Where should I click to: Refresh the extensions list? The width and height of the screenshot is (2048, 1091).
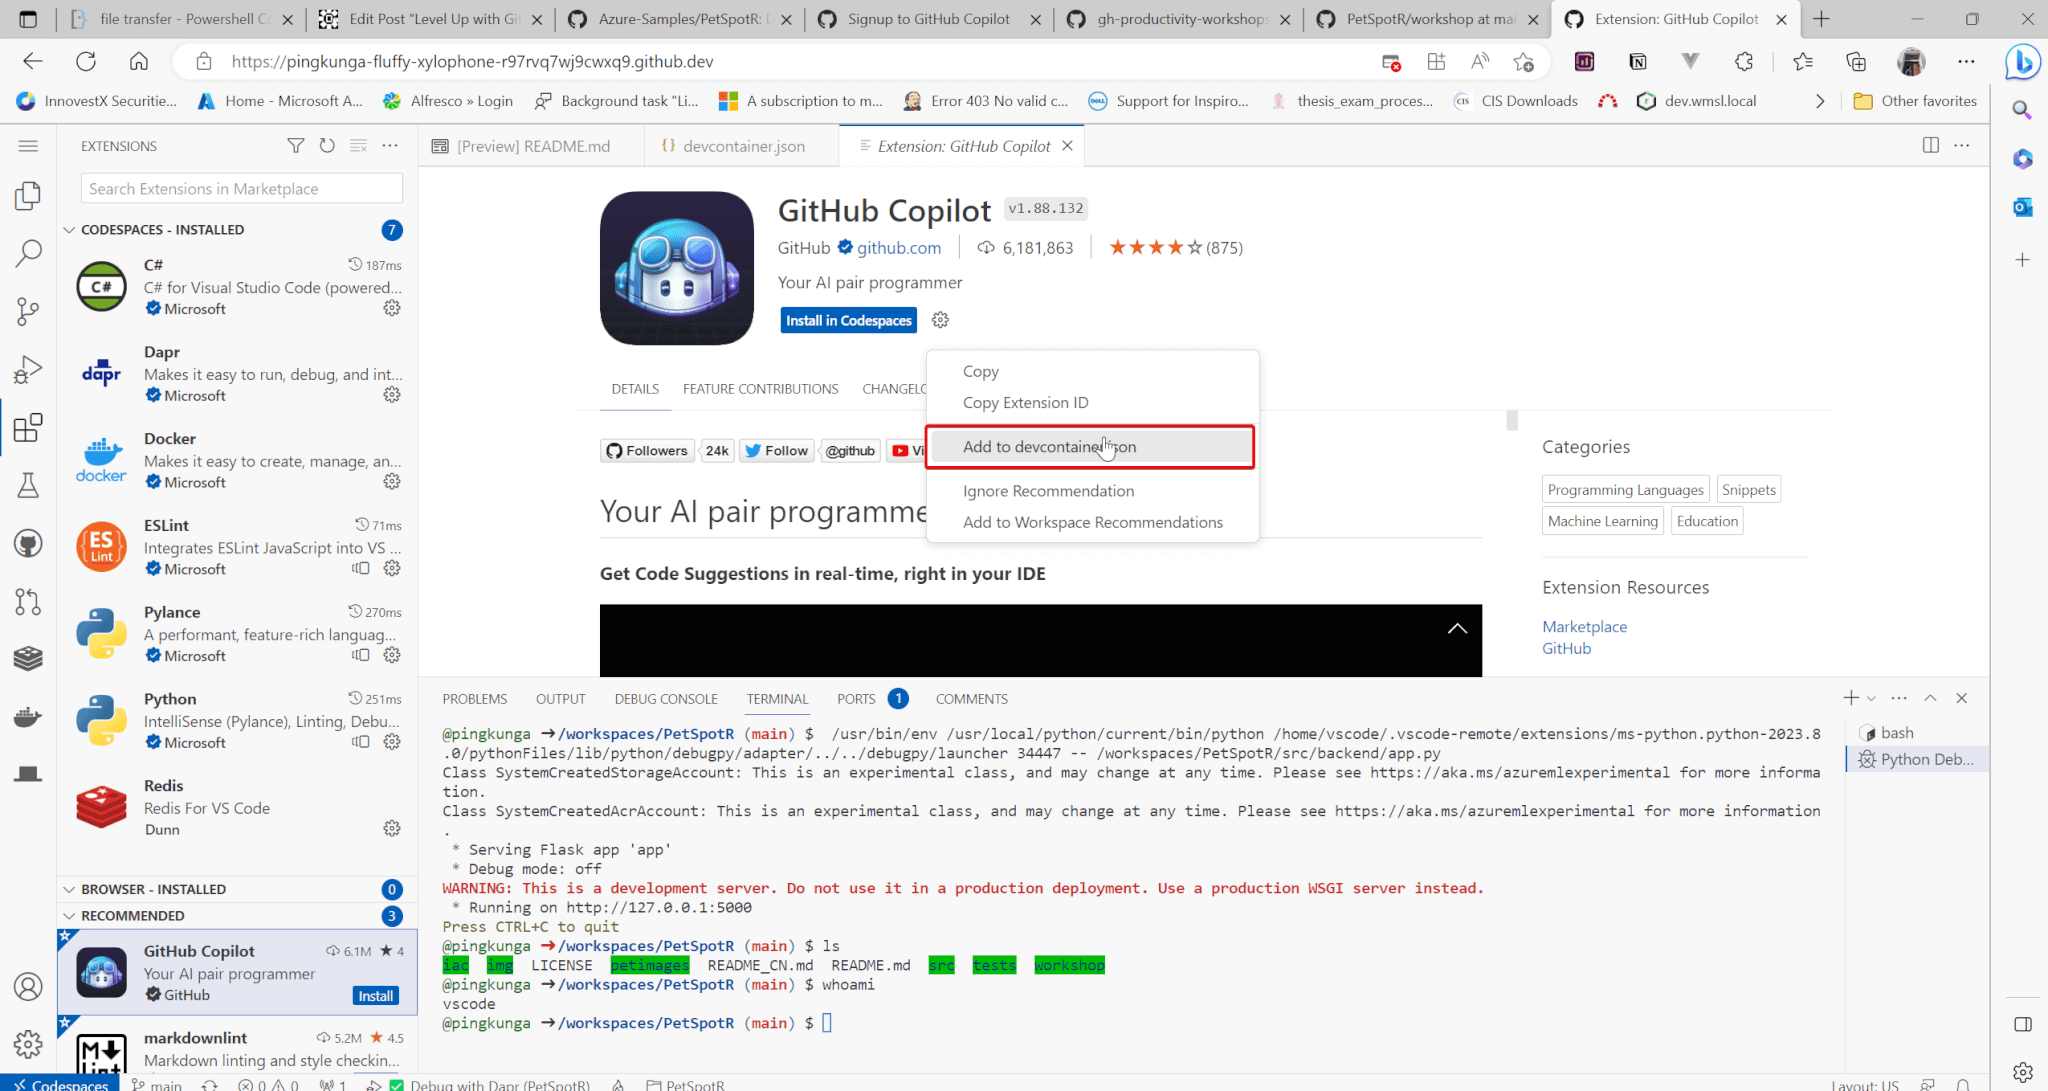(x=327, y=146)
